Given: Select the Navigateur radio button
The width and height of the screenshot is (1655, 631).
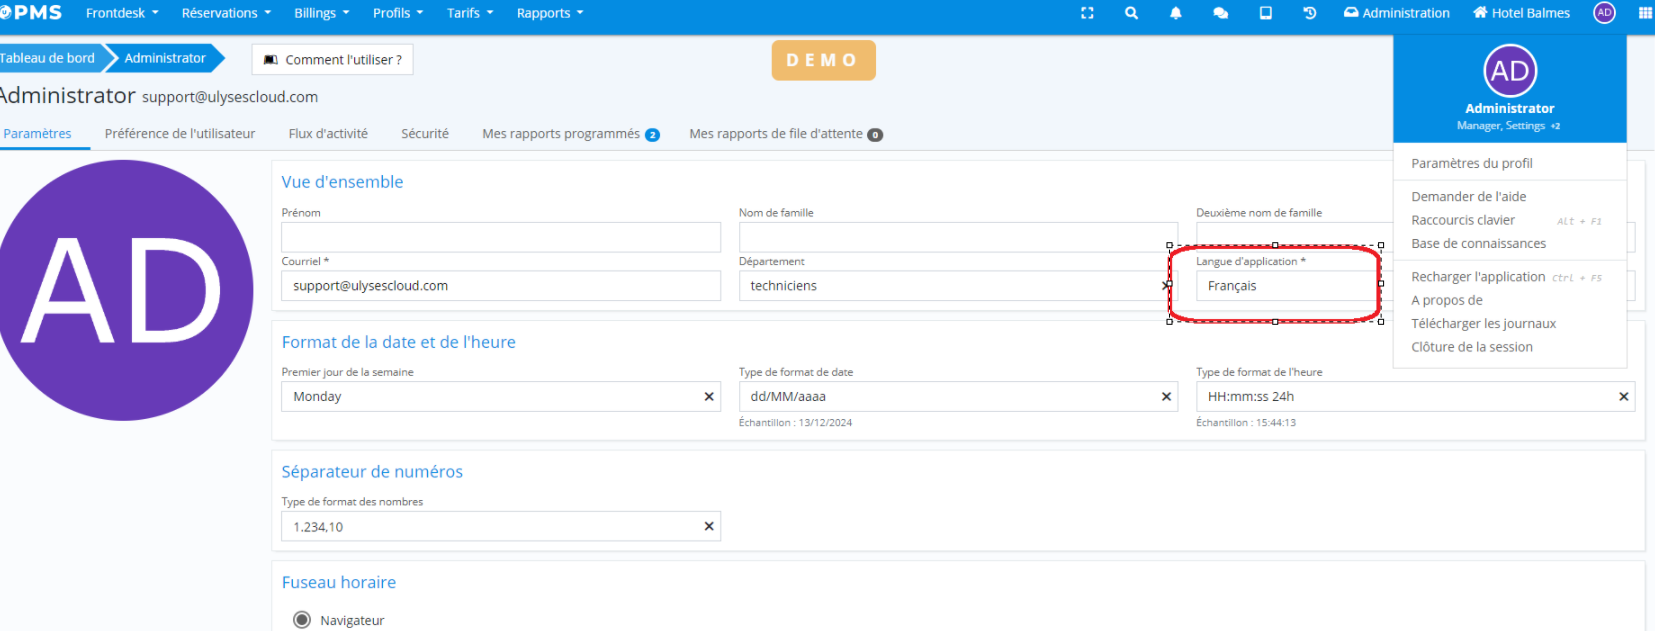Looking at the screenshot, I should point(302,620).
